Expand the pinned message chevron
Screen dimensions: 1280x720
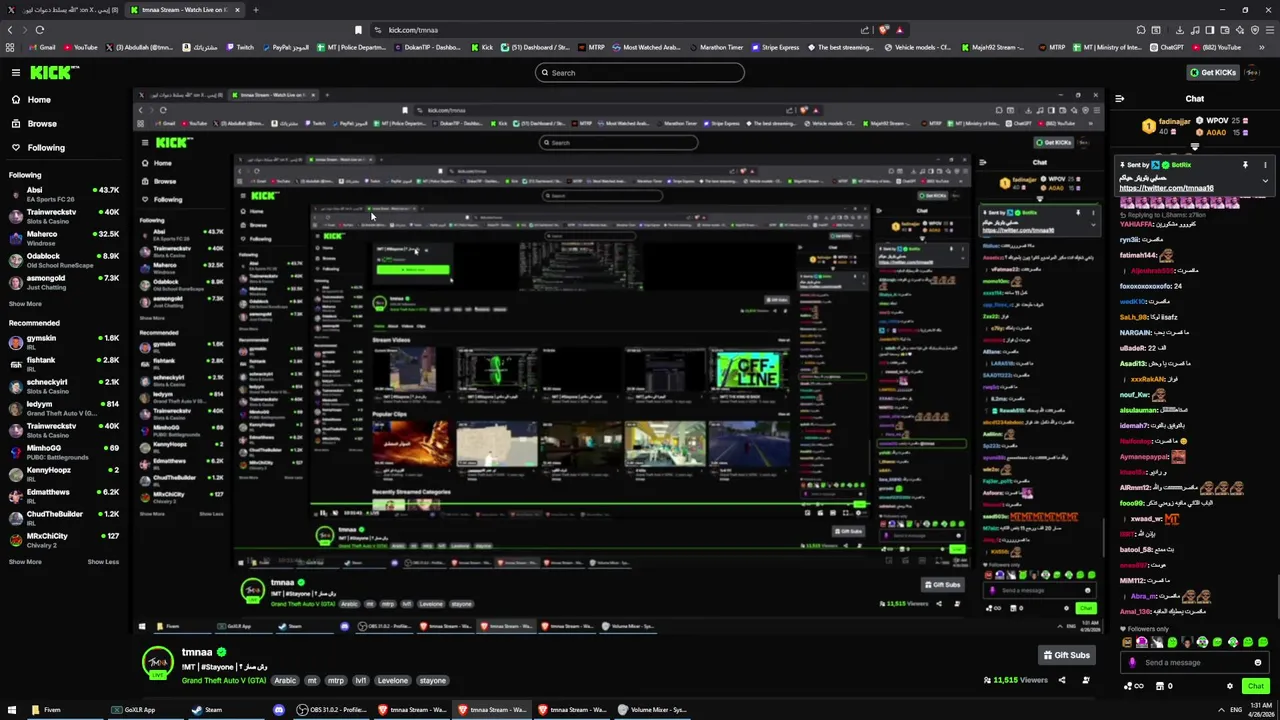[x=1265, y=181]
